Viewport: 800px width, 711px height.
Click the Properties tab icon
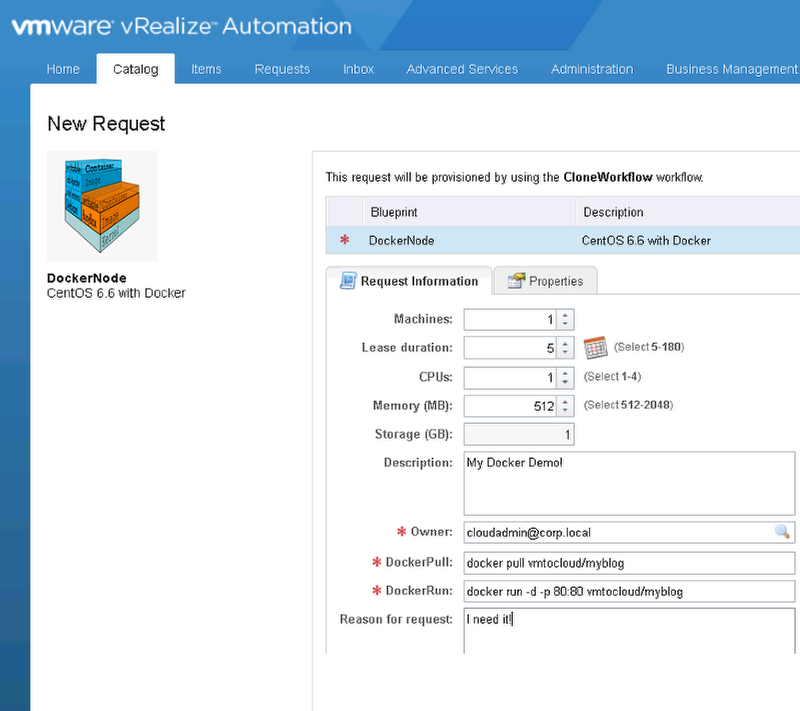(516, 281)
